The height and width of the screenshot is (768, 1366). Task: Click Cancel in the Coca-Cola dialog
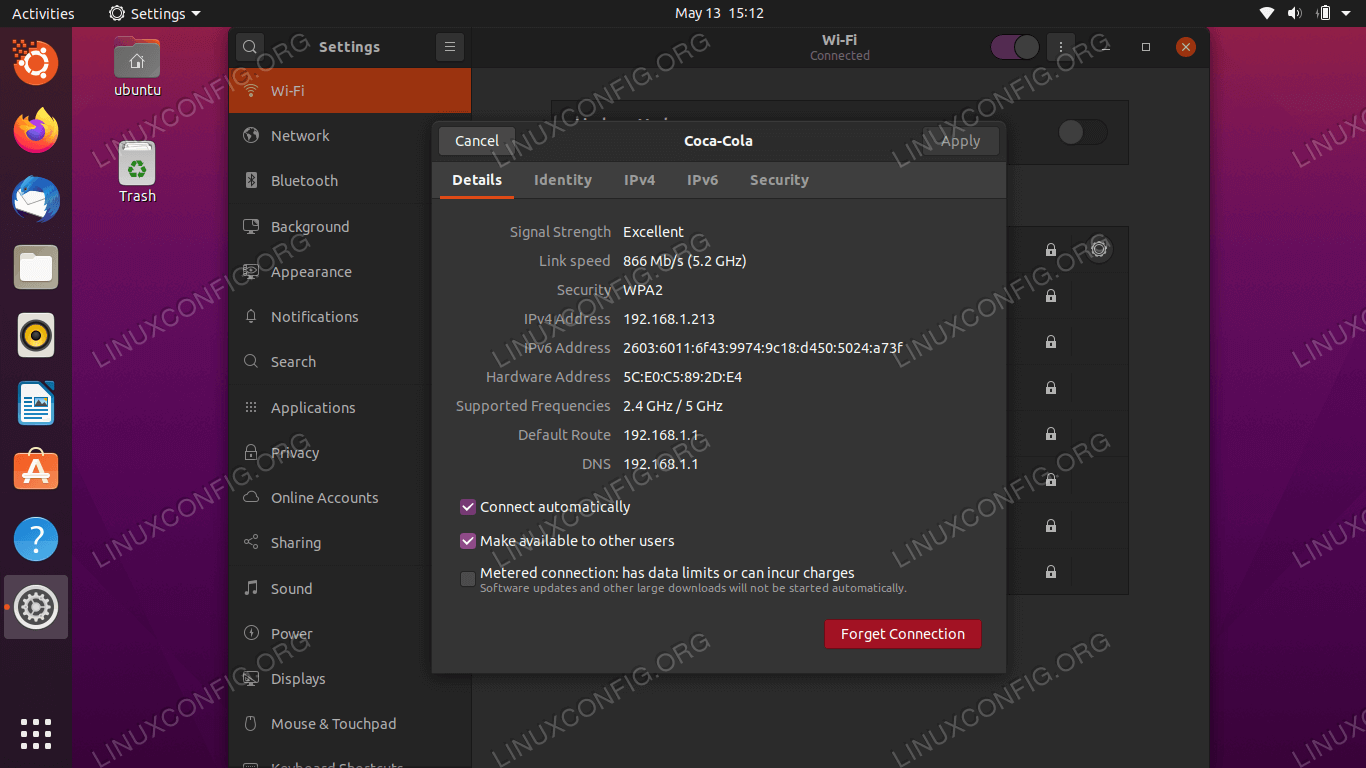tap(477, 141)
